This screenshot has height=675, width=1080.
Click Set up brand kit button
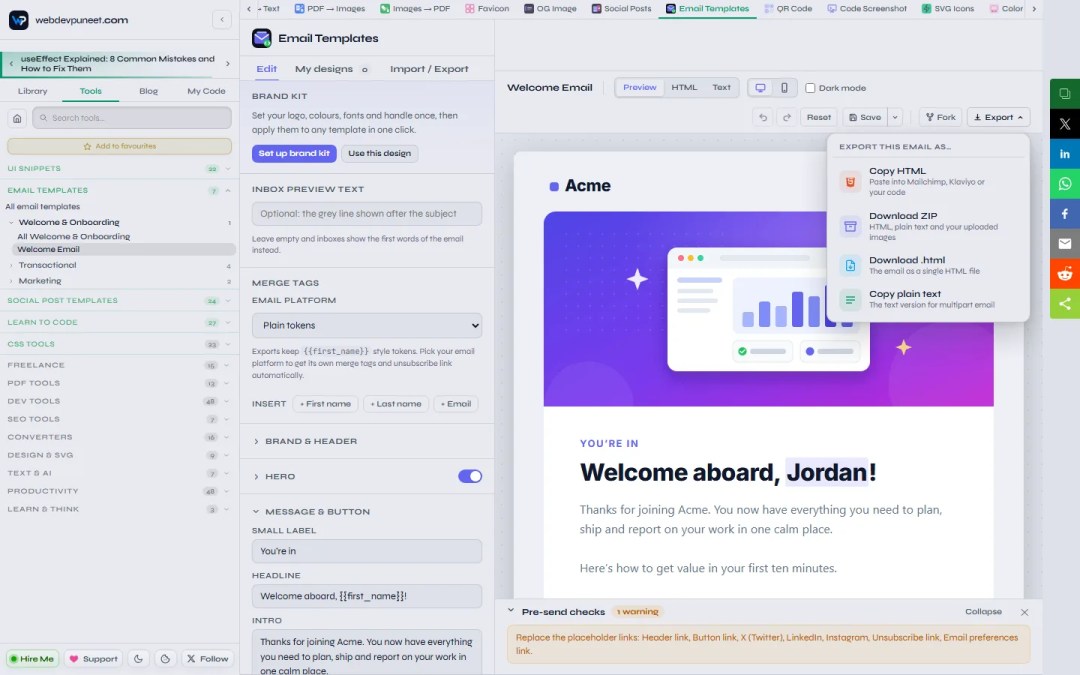click(x=294, y=153)
